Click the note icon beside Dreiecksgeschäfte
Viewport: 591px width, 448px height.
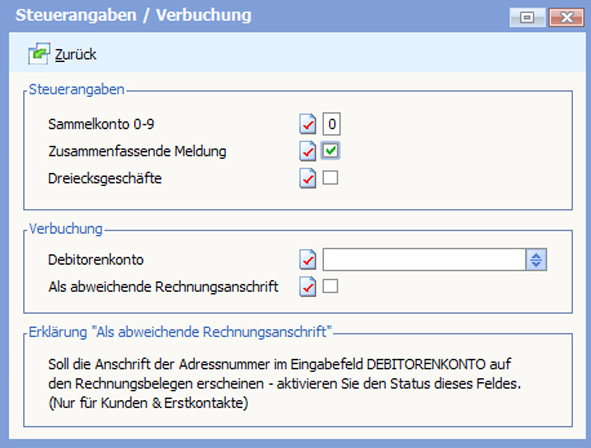pyautogui.click(x=308, y=178)
